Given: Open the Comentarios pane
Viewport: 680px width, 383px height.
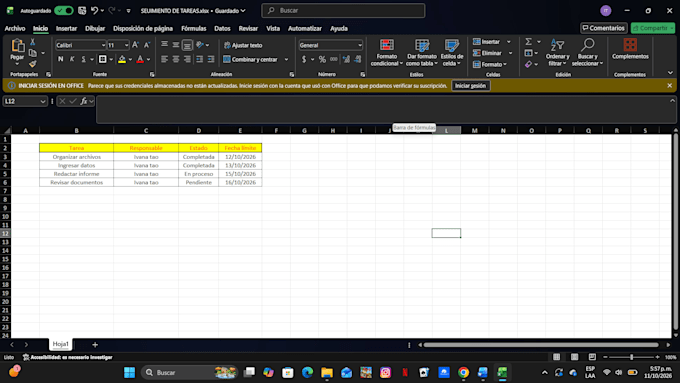Looking at the screenshot, I should pyautogui.click(x=604, y=28).
